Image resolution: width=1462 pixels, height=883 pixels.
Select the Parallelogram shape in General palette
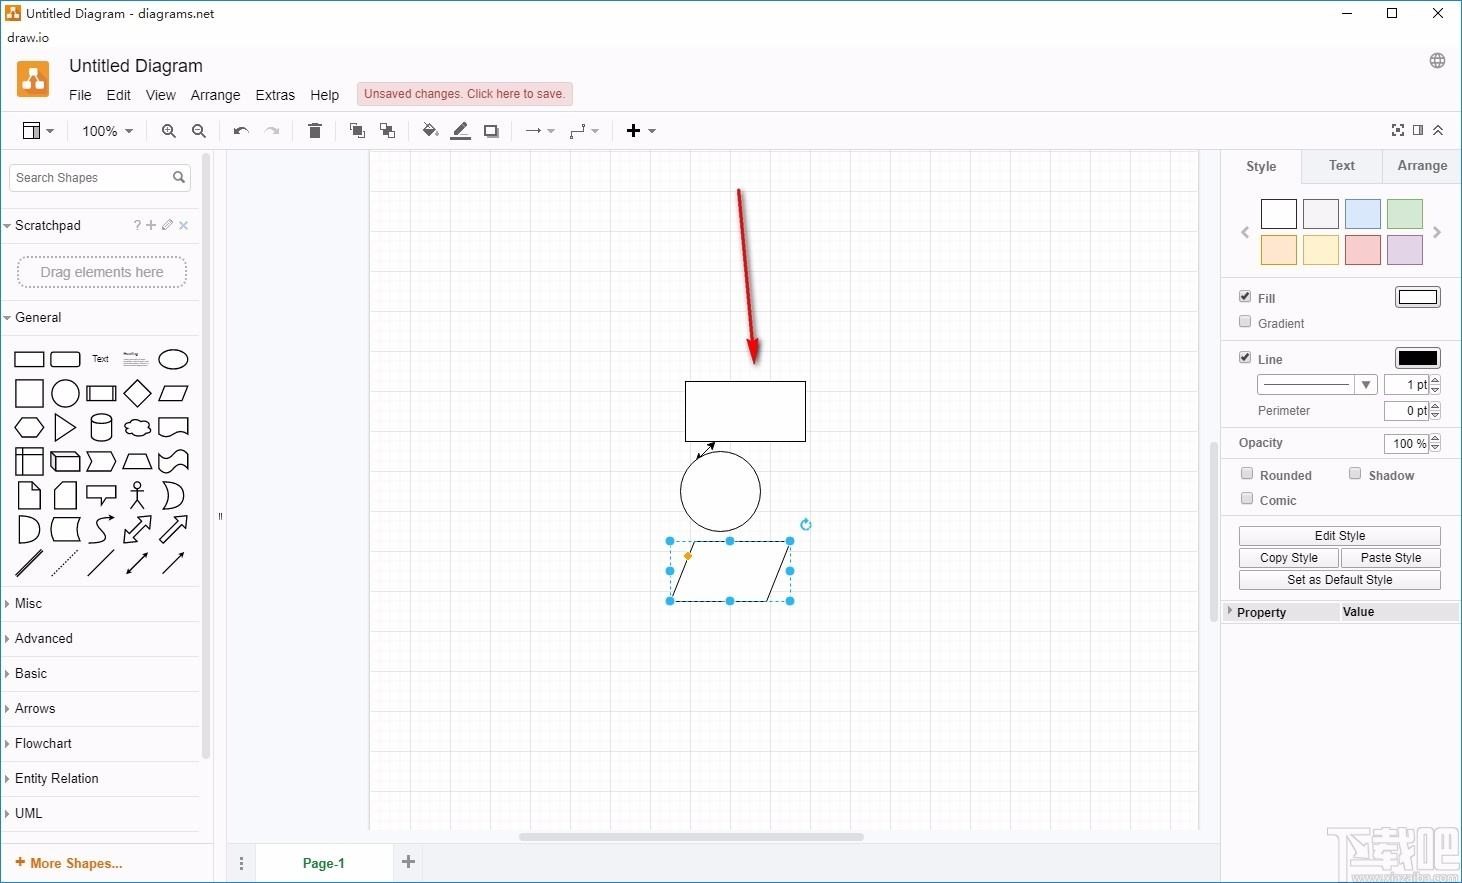pos(173,393)
